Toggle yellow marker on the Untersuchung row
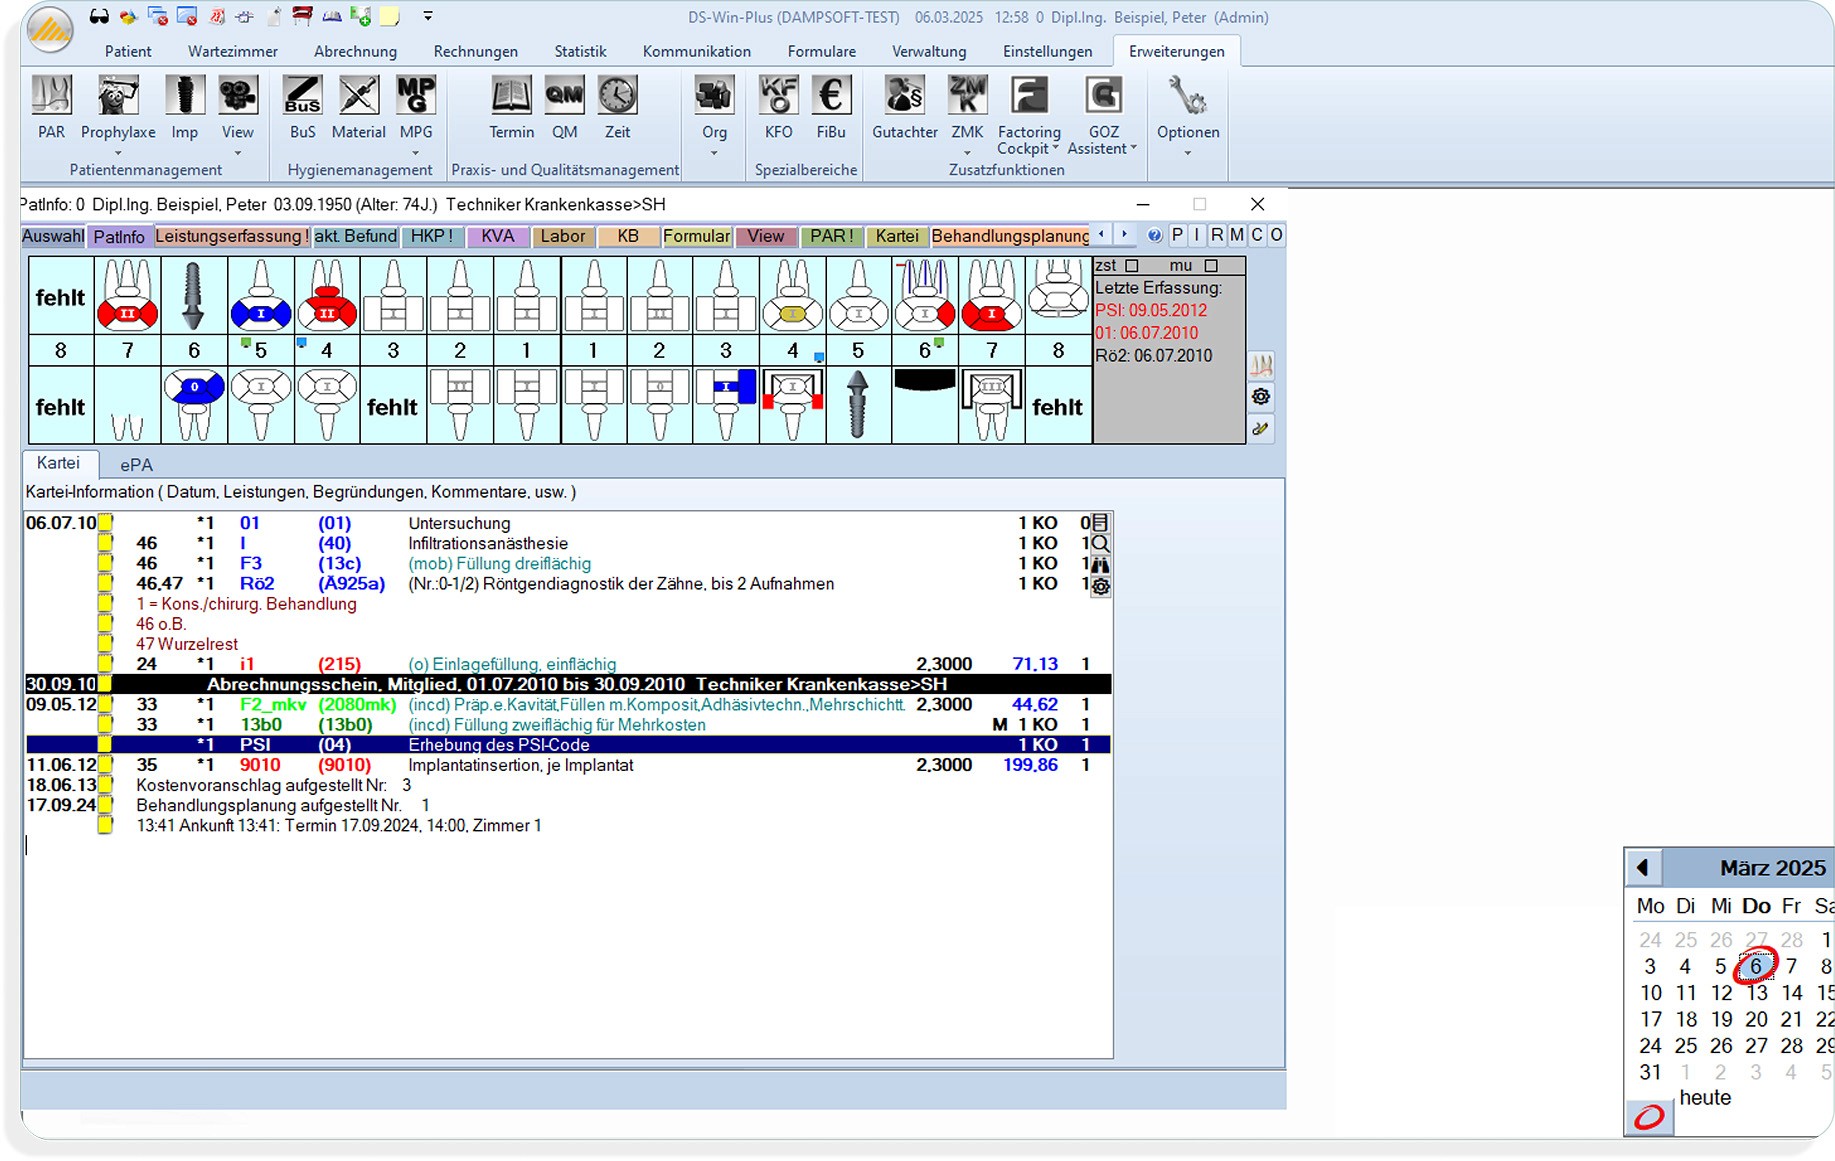Viewport: 1835px width, 1161px height. (105, 523)
